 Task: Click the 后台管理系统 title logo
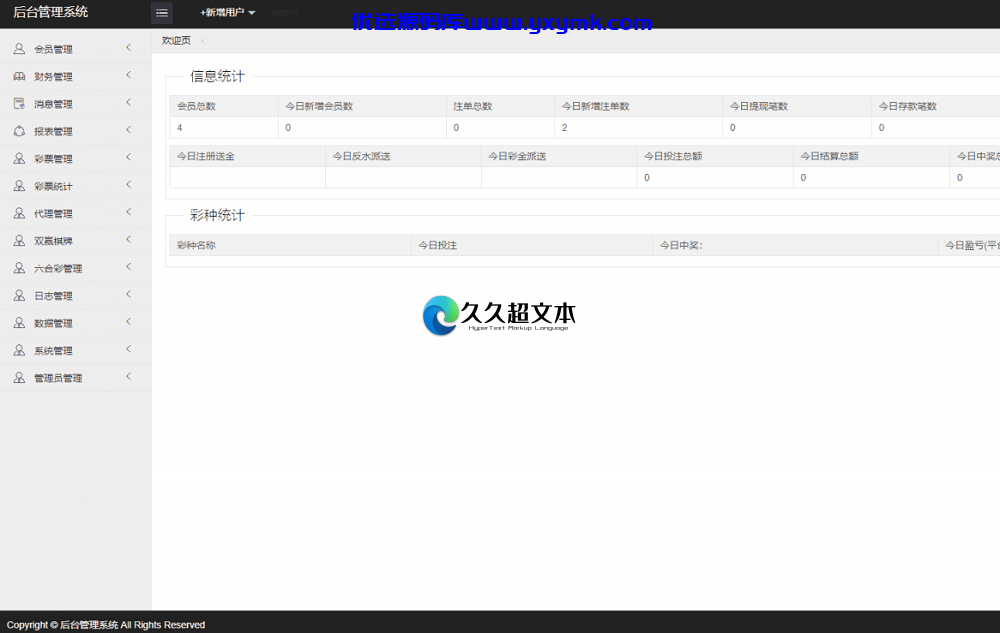50,12
